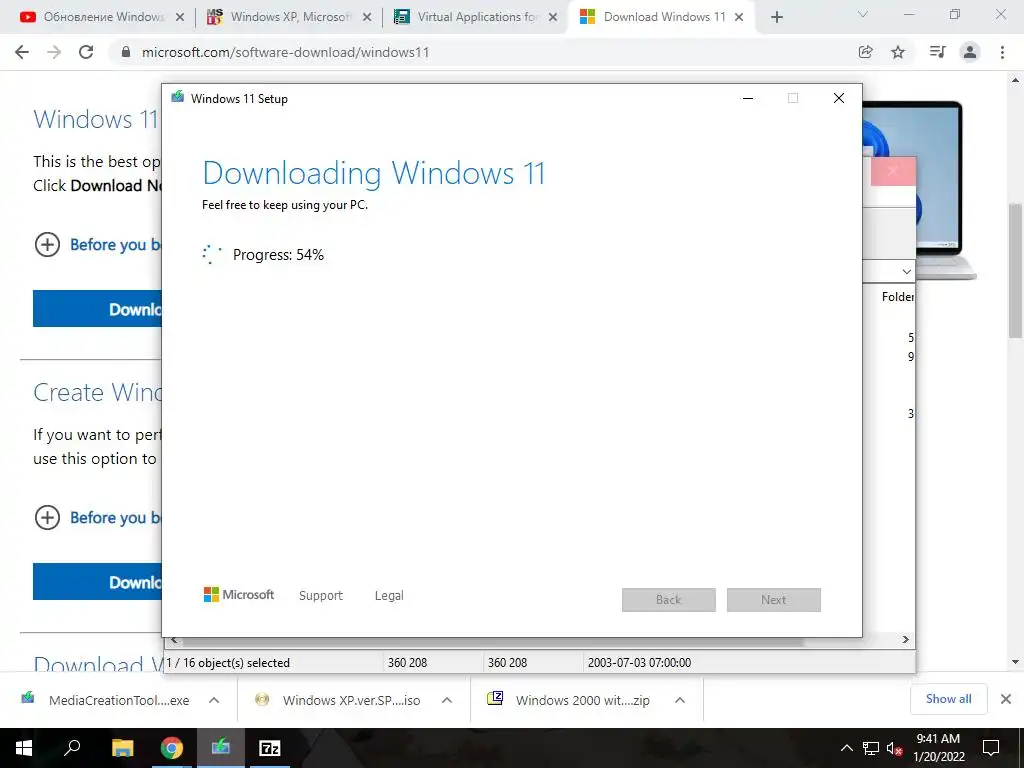Viewport: 1024px width, 768px height.
Task: Click the Folder column header in 7-Zip
Action: click(x=897, y=296)
